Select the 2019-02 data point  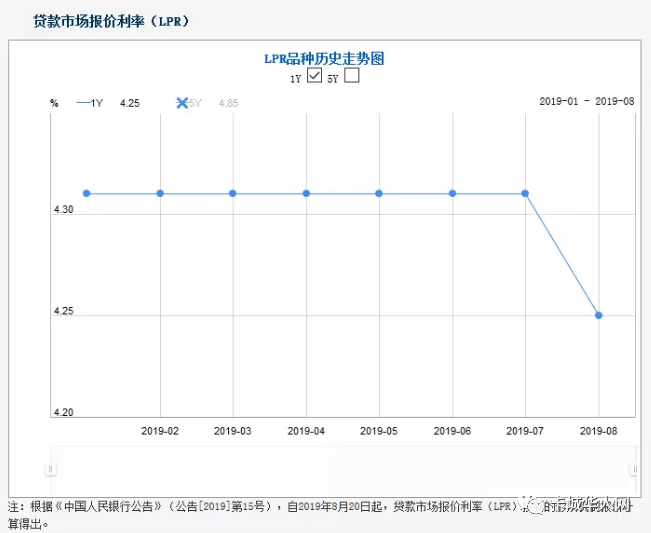(x=160, y=193)
